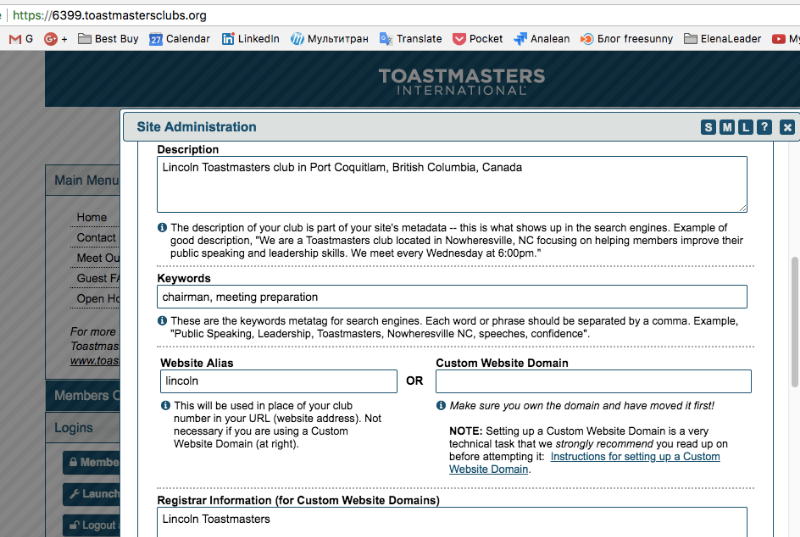Open Calendar bookmark
The image size is (800, 537).
coord(180,39)
